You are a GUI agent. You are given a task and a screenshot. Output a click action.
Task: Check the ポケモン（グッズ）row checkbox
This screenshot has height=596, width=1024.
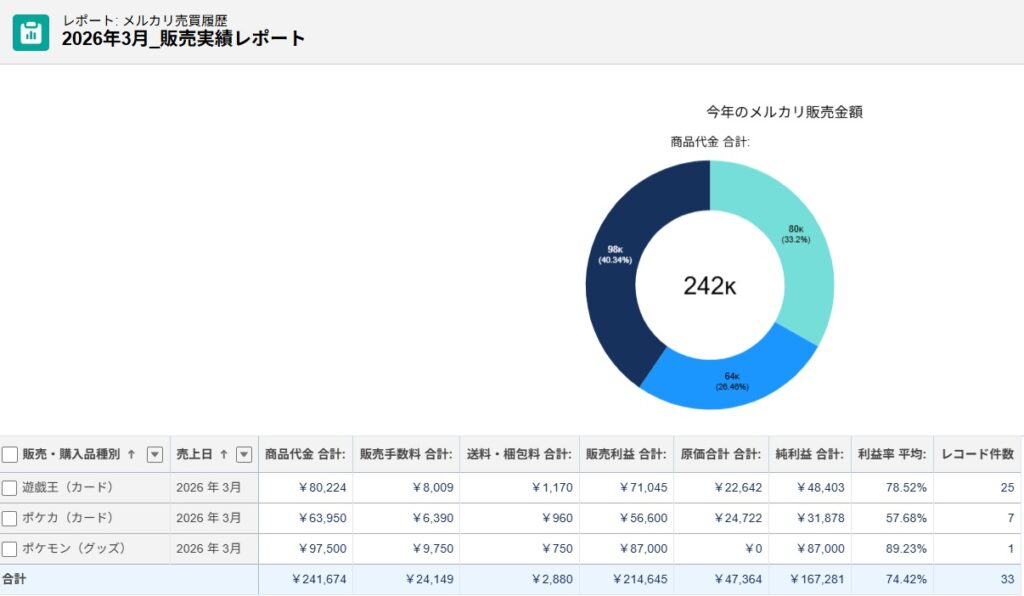tap(12, 548)
